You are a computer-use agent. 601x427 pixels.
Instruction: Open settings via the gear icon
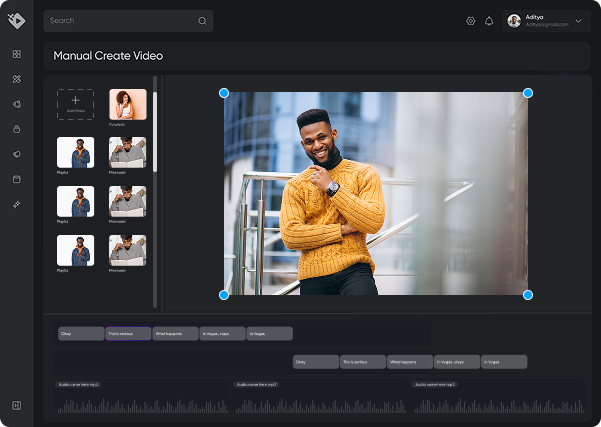click(x=471, y=21)
